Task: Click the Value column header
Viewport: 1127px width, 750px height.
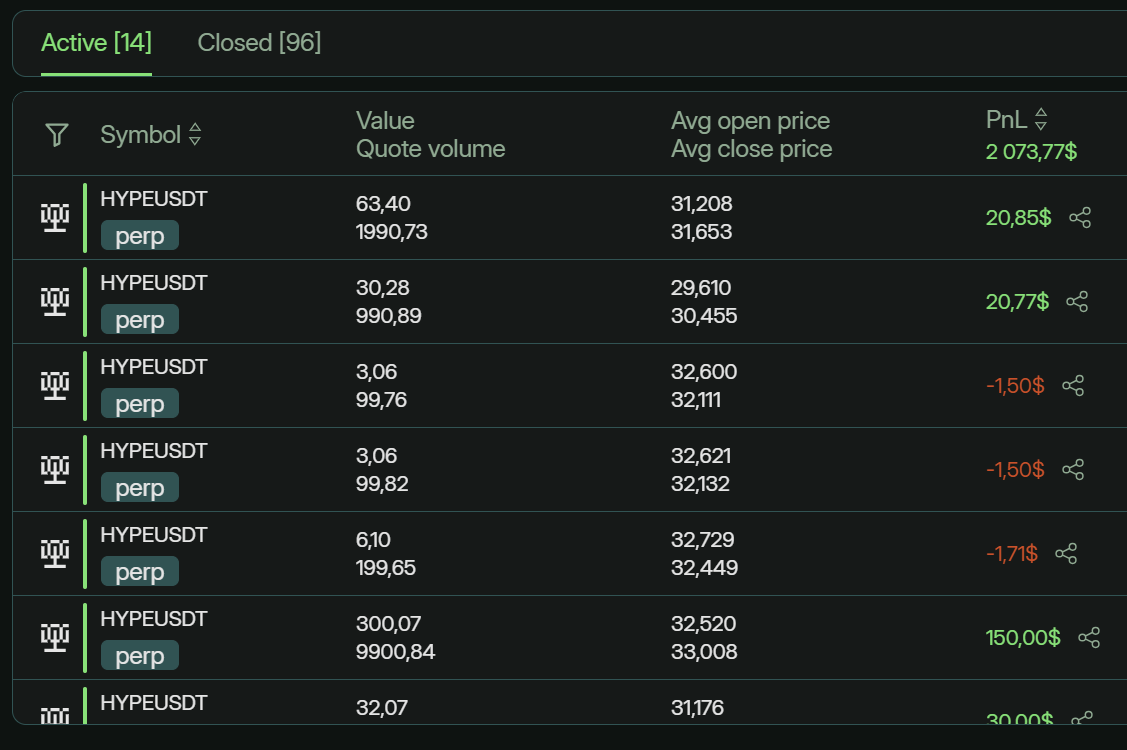Action: pos(385,121)
